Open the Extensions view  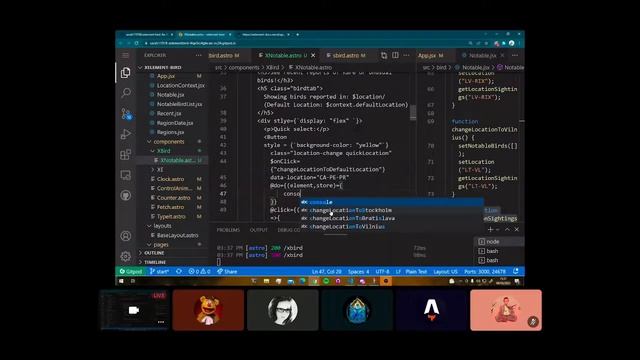[x=126, y=154]
